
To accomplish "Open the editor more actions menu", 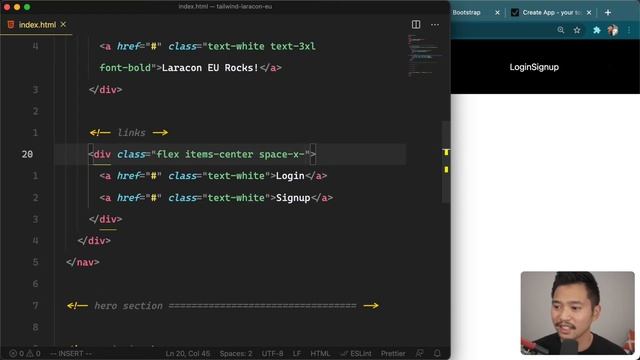I will [435, 25].
